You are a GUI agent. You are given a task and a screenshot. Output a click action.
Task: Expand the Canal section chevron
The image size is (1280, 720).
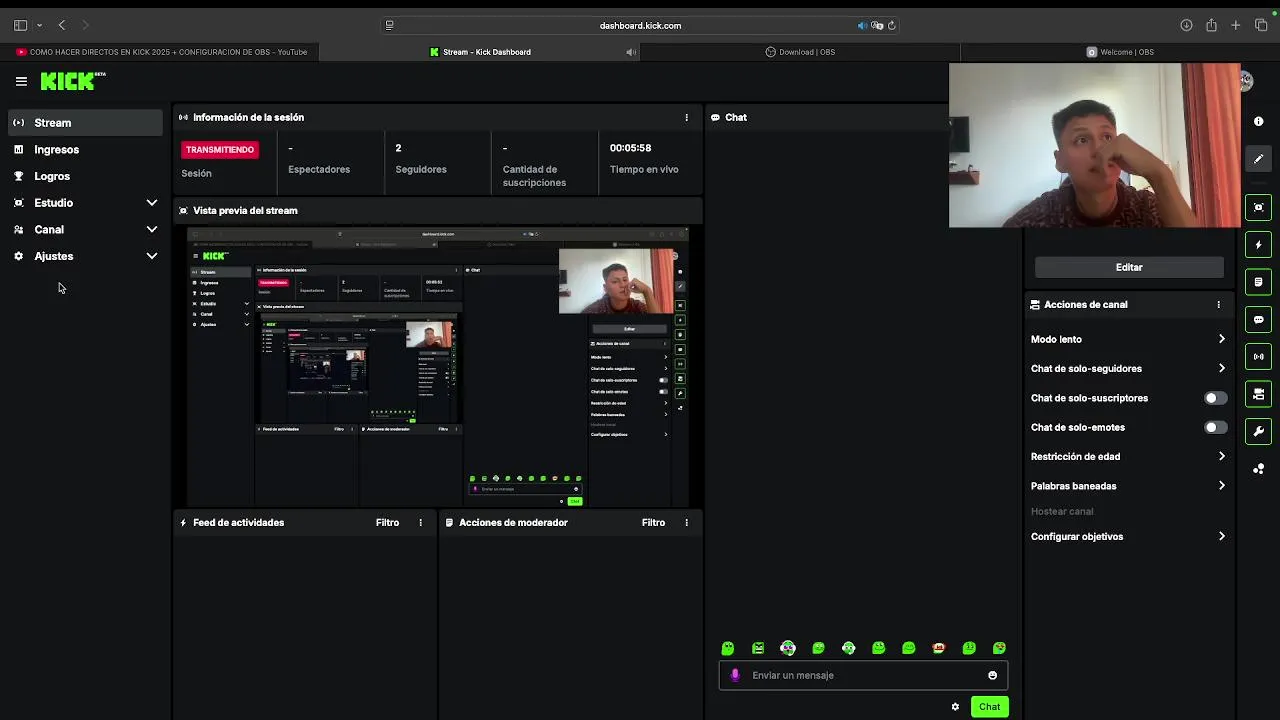(152, 229)
